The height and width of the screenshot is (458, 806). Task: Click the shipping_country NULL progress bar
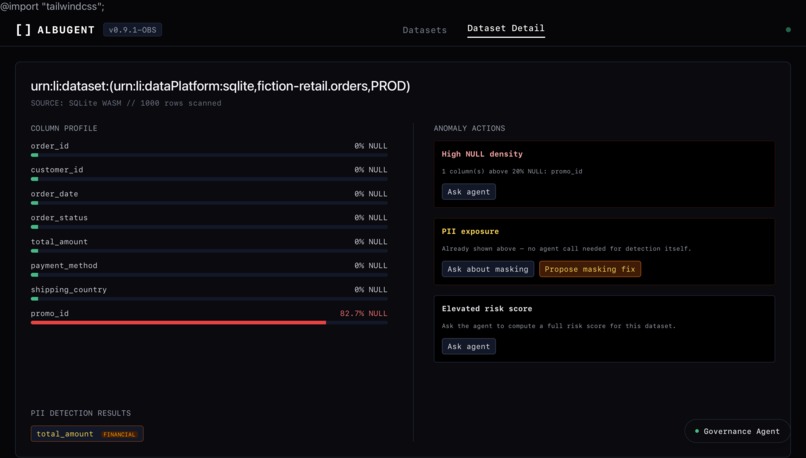tap(209, 299)
